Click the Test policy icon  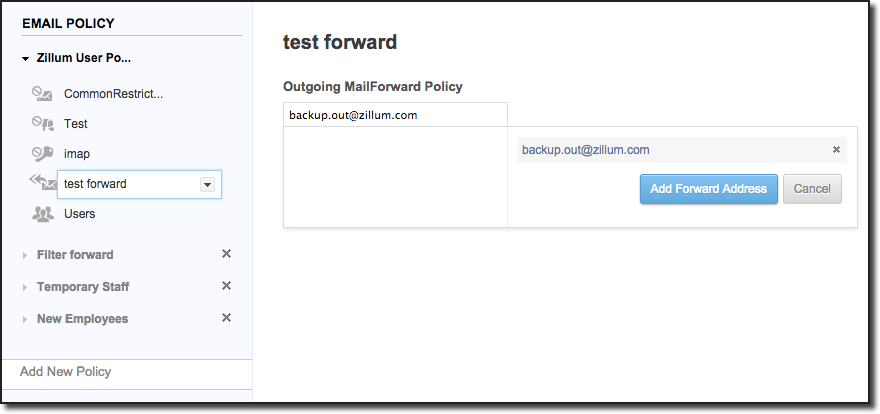tap(42, 124)
